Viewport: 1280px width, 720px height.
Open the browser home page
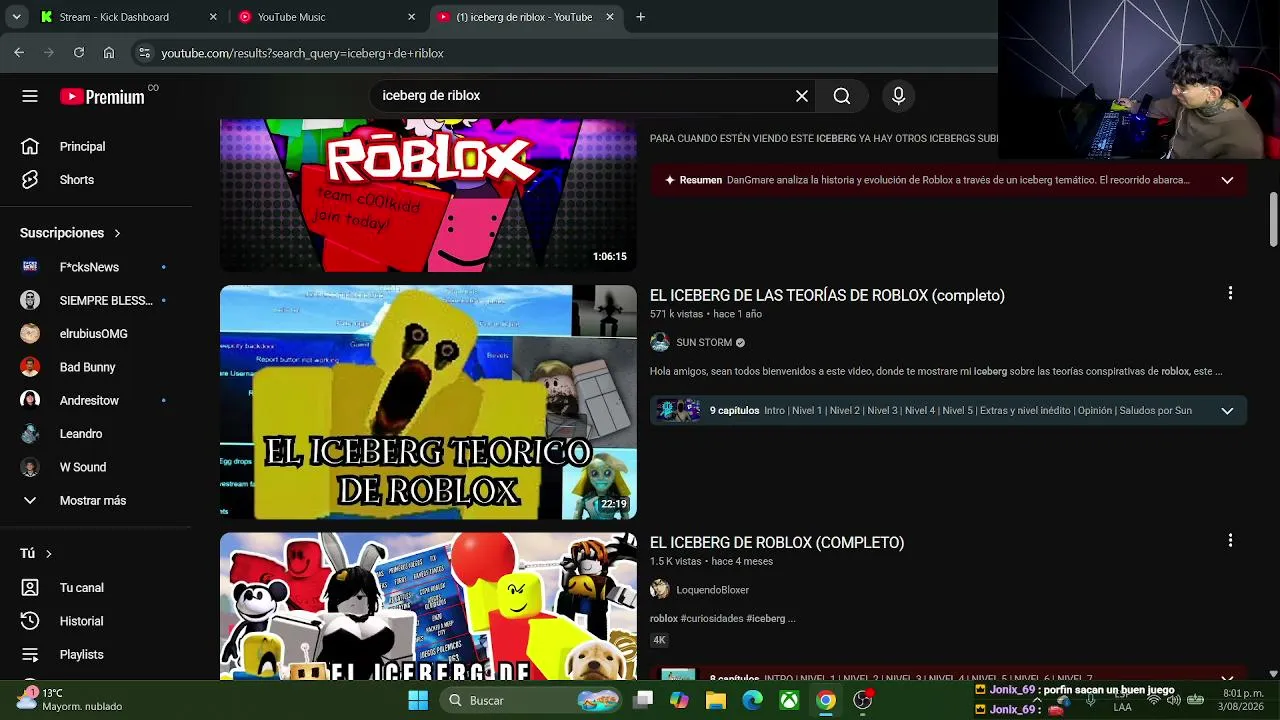point(109,53)
